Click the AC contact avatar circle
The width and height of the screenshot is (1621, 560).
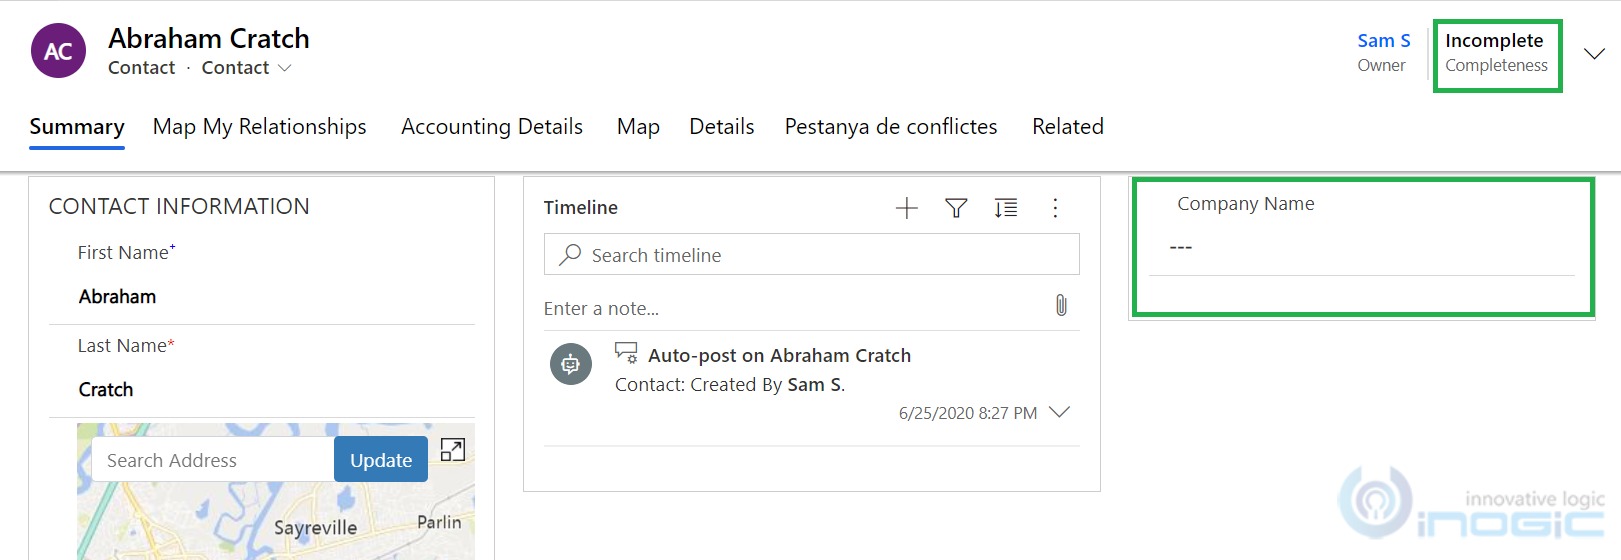pyautogui.click(x=58, y=51)
